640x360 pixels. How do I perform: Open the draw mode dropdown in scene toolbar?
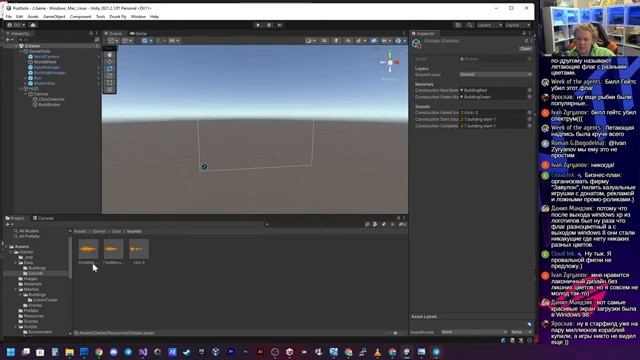pyautogui.click(x=310, y=41)
